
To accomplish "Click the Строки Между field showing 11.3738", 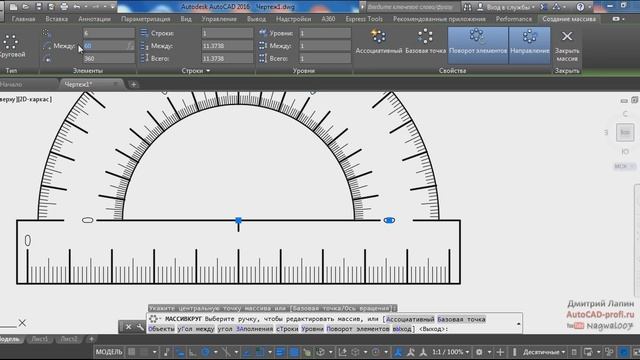I will [227, 46].
